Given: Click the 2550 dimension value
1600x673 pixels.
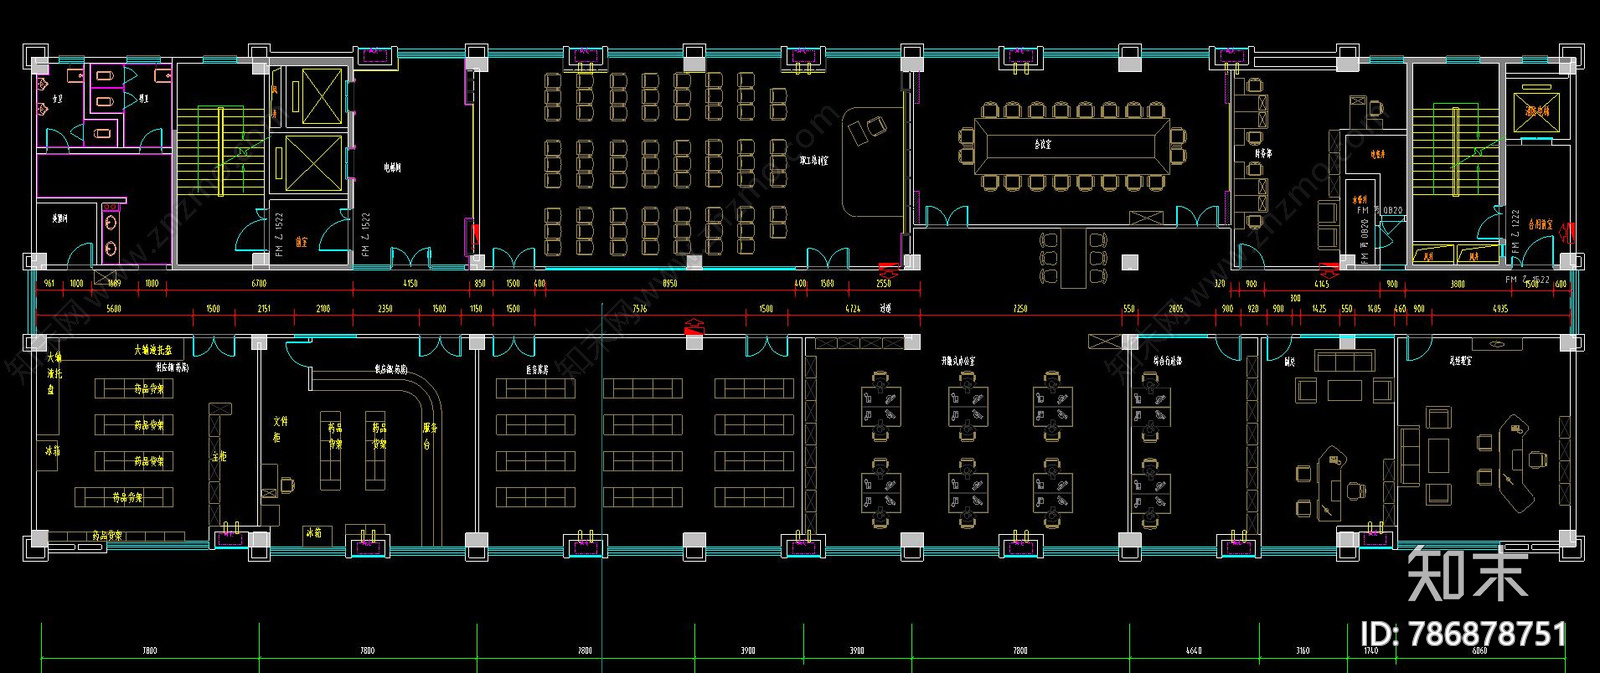Looking at the screenshot, I should point(884,284).
